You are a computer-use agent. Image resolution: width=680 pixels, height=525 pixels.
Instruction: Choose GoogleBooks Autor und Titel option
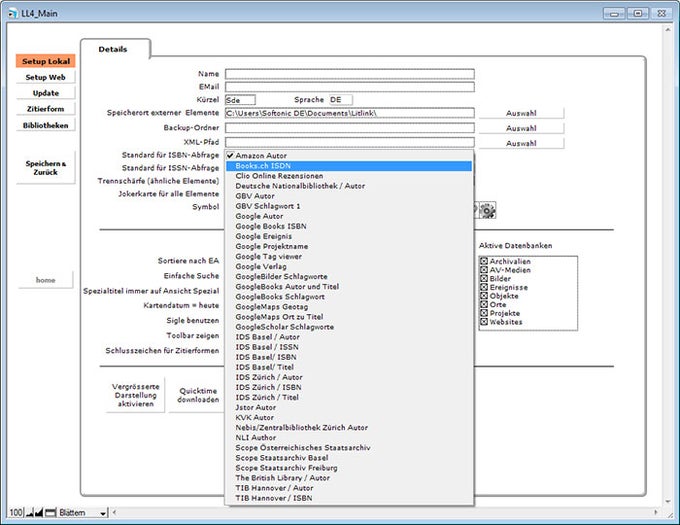349,287
